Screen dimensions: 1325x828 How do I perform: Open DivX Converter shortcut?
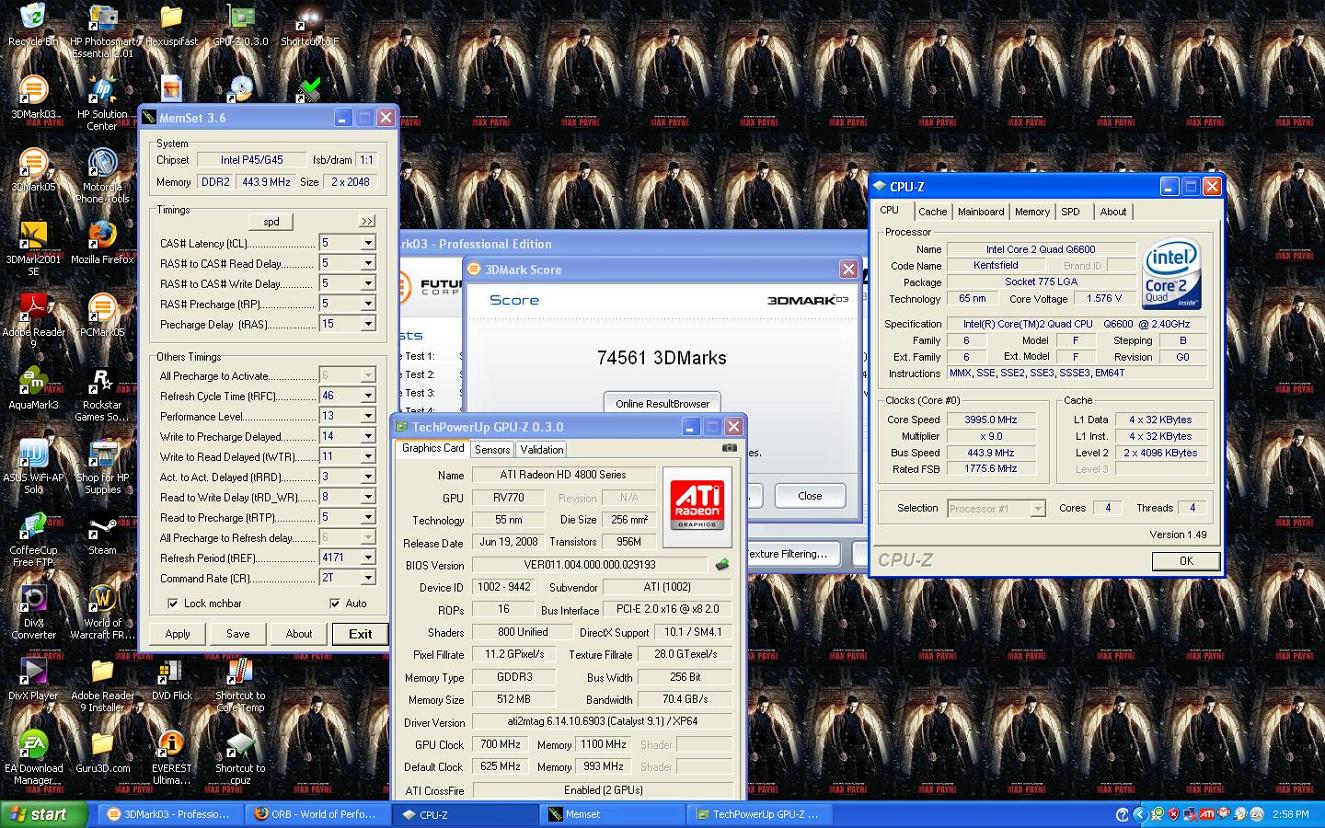pyautogui.click(x=33, y=612)
